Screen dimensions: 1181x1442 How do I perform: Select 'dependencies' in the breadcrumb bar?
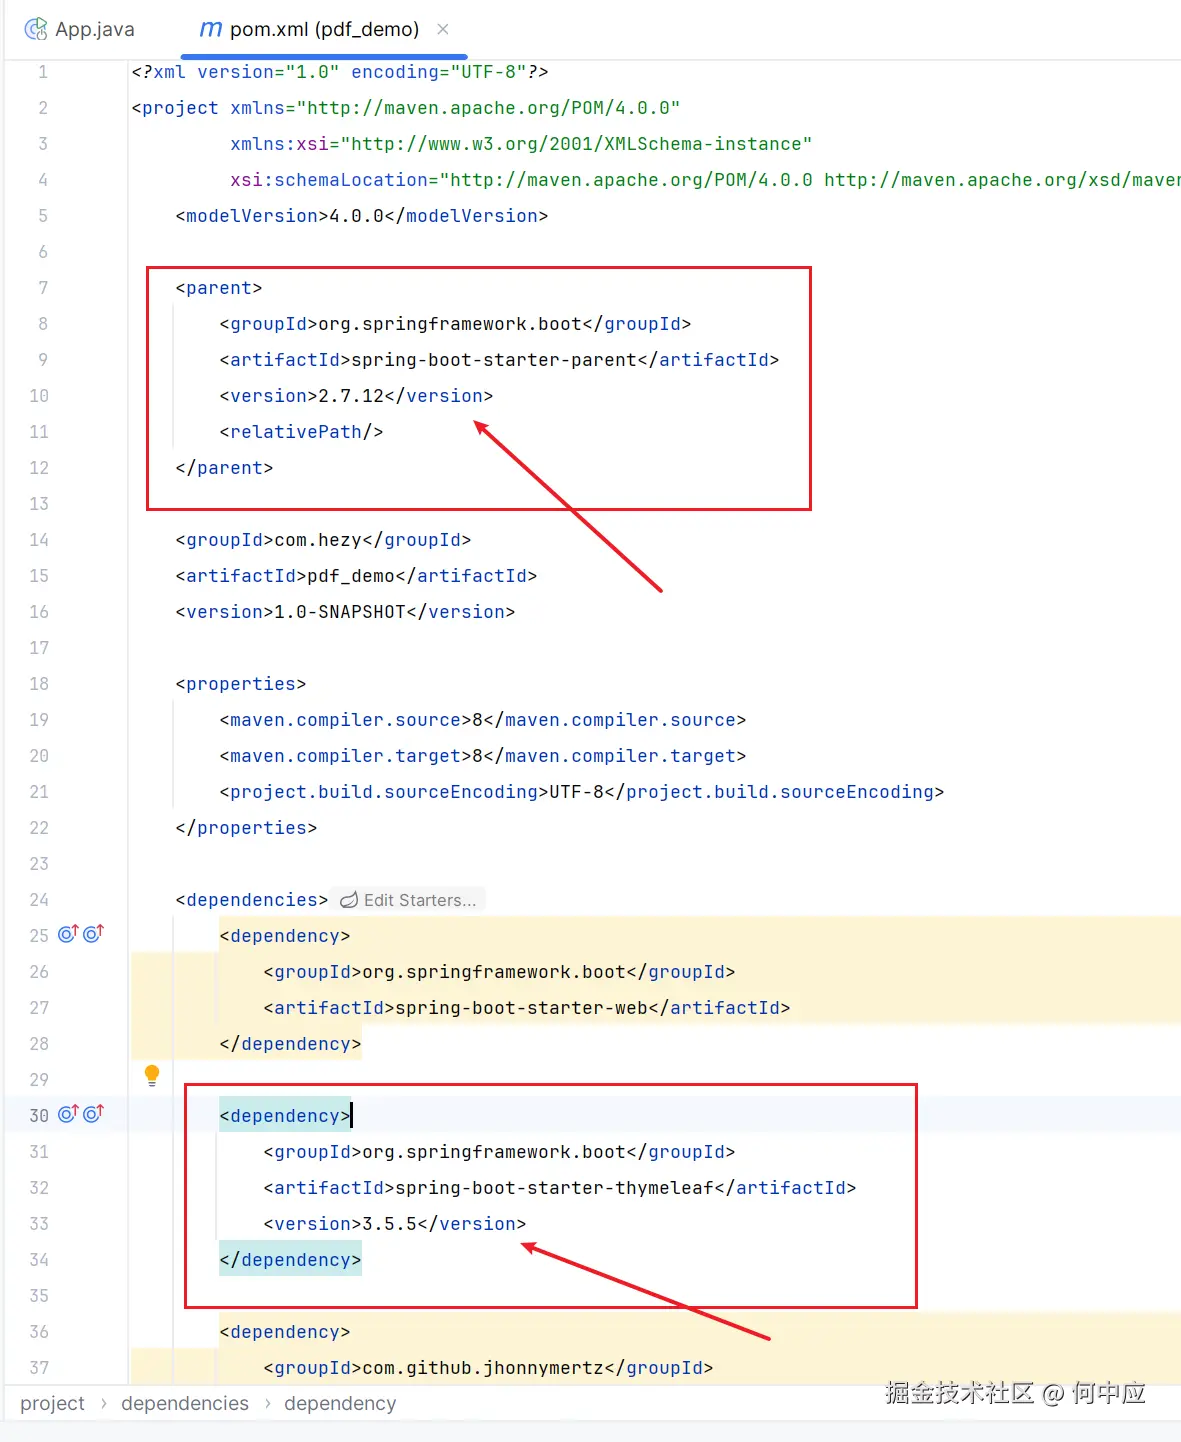(x=185, y=1403)
